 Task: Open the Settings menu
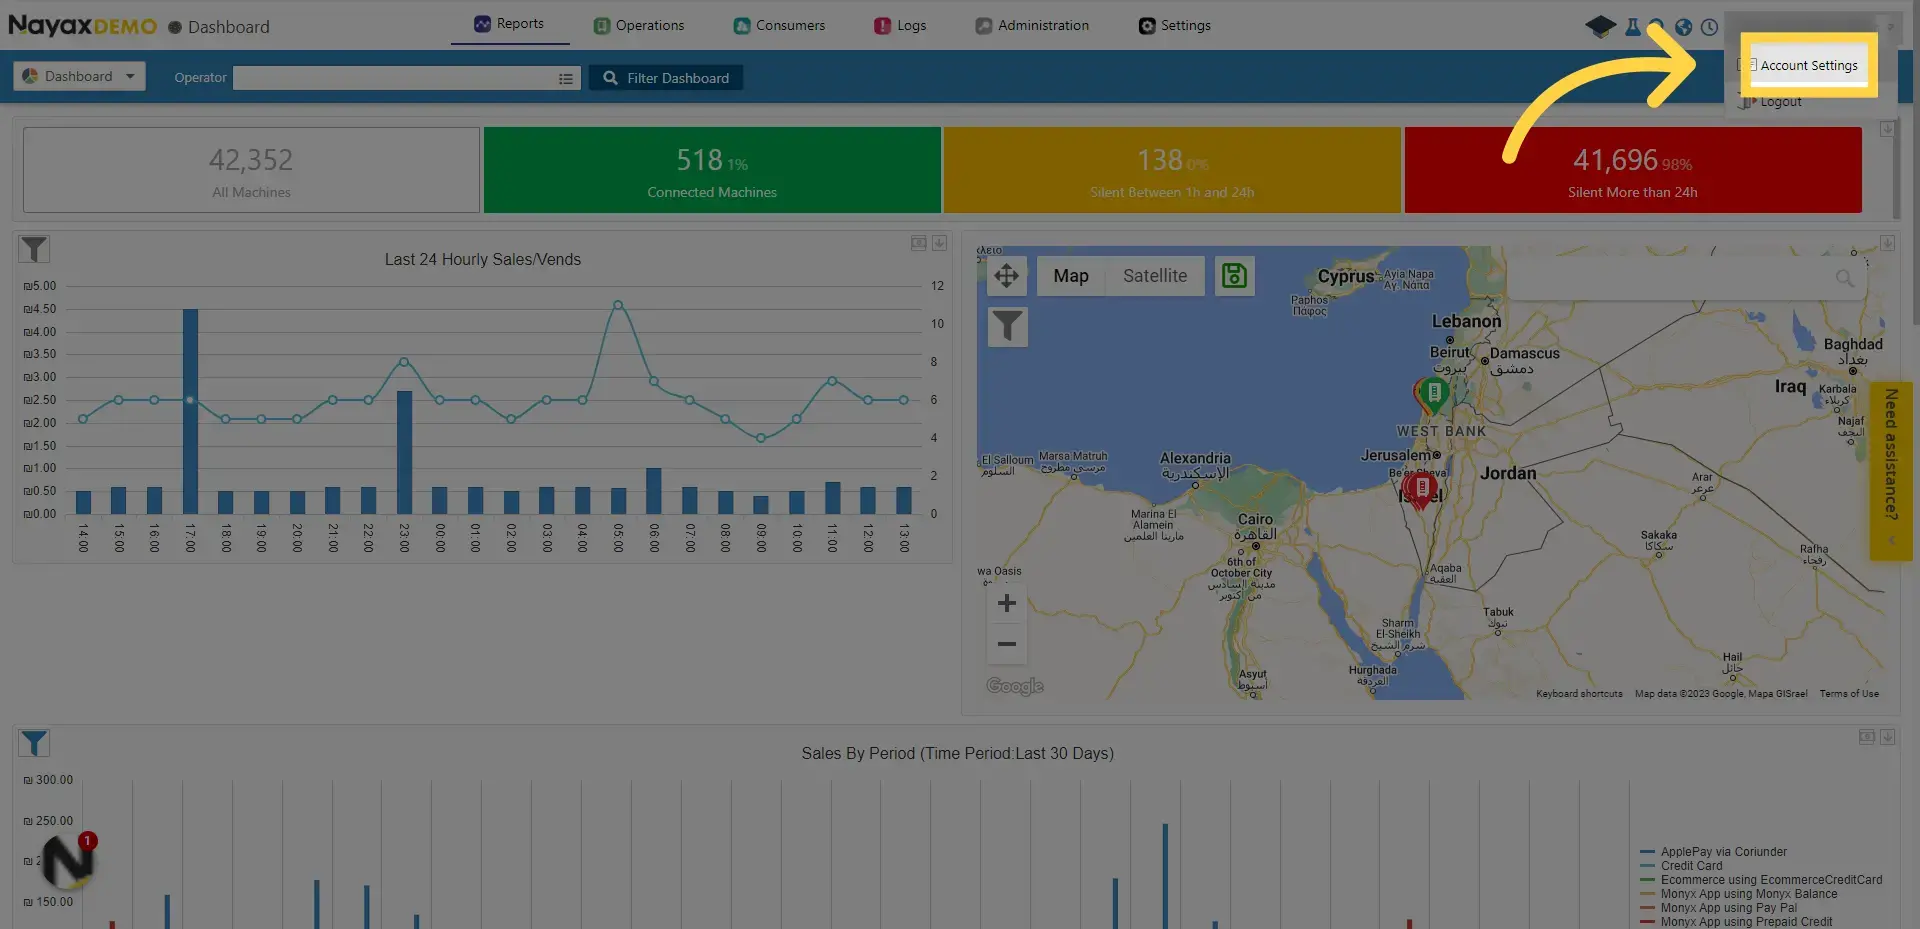(x=1175, y=25)
